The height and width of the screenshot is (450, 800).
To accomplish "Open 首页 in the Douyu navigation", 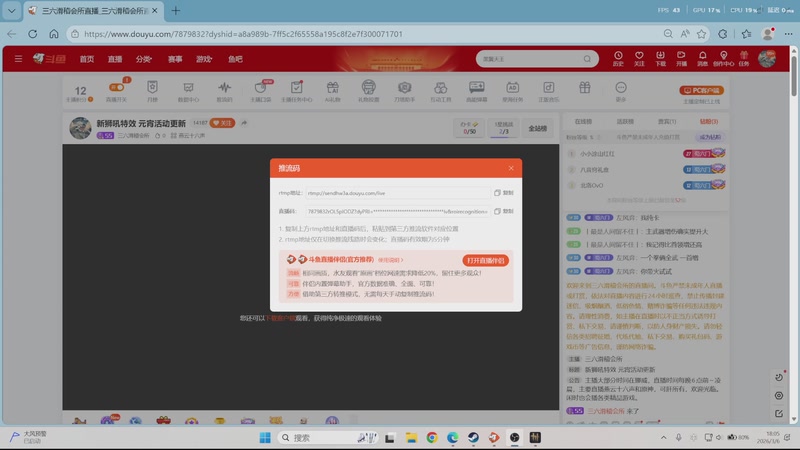I will [87, 59].
